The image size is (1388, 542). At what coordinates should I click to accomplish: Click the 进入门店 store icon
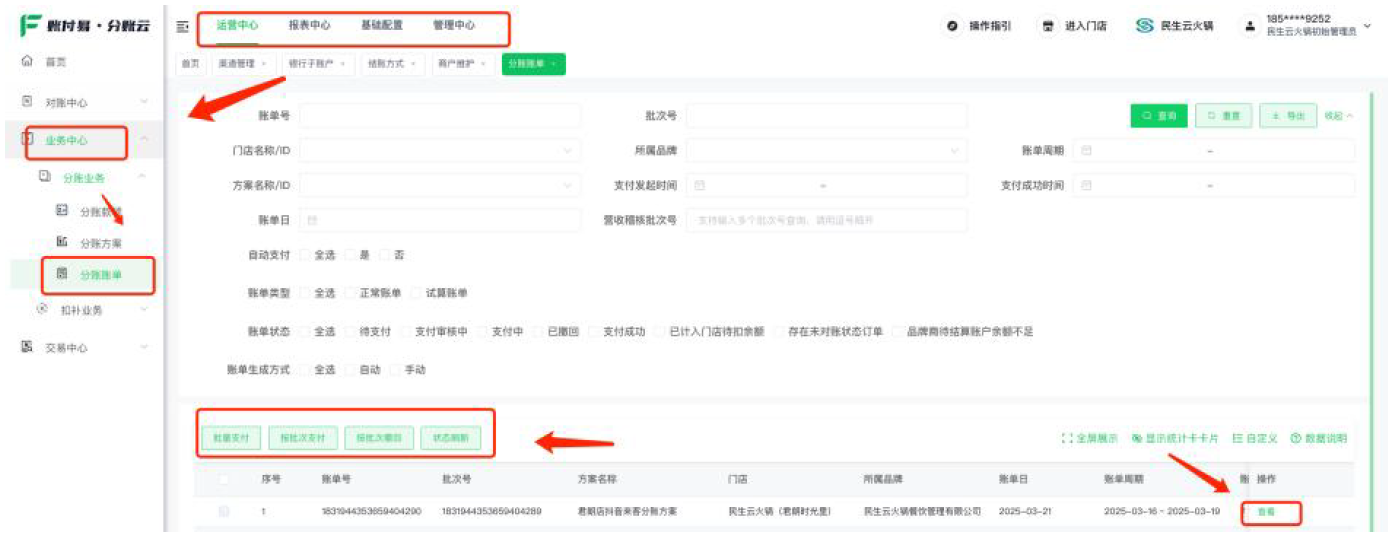(1047, 27)
